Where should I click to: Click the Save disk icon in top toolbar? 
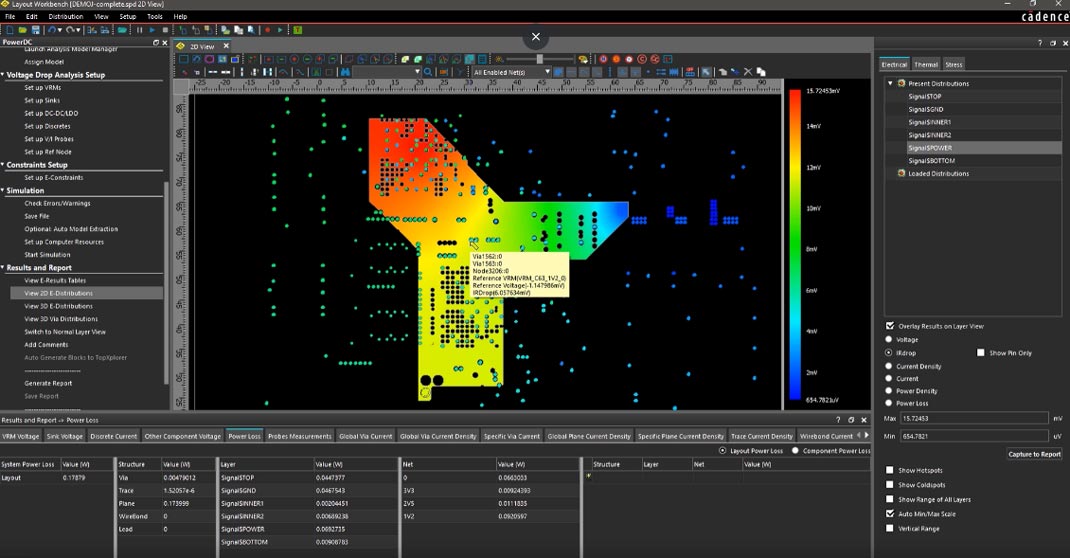click(x=35, y=30)
